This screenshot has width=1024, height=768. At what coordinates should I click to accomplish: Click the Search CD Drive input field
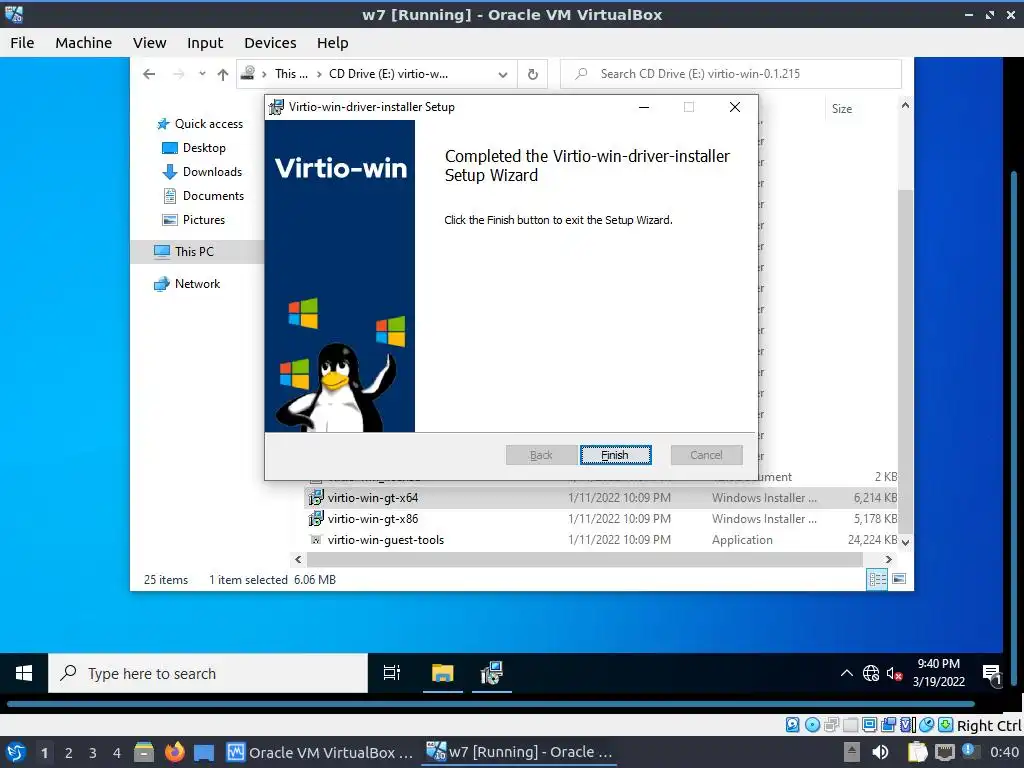tap(731, 74)
